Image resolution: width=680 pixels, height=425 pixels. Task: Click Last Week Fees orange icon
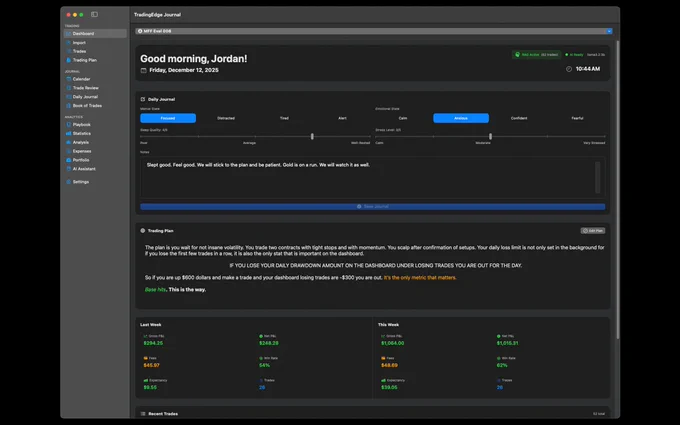point(146,358)
